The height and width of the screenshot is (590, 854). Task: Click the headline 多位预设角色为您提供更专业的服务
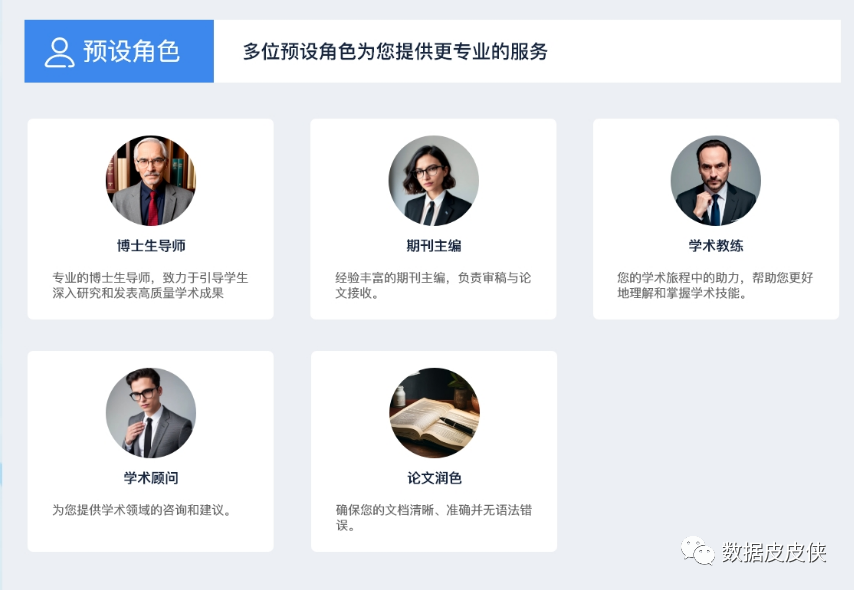point(395,51)
